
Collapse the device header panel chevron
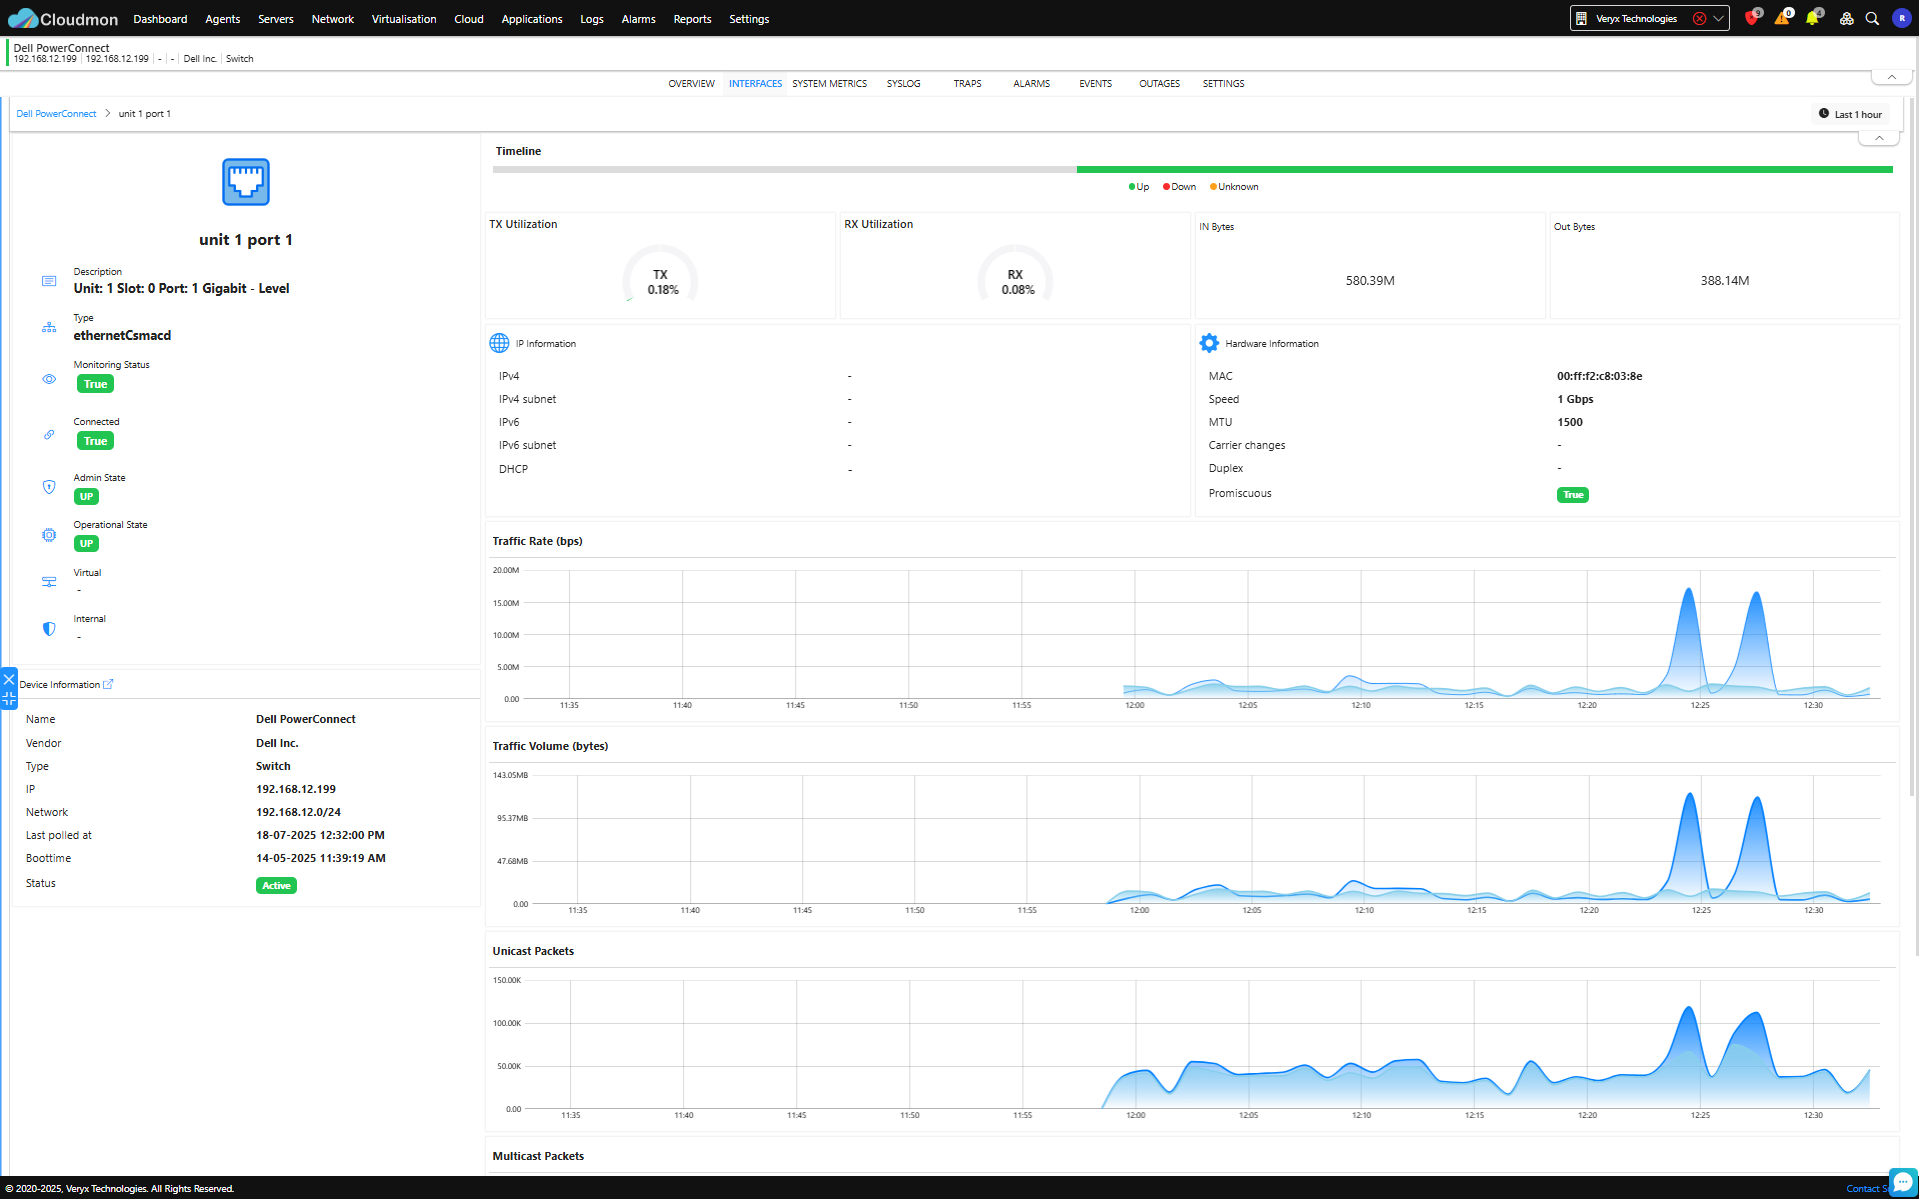pos(1891,77)
